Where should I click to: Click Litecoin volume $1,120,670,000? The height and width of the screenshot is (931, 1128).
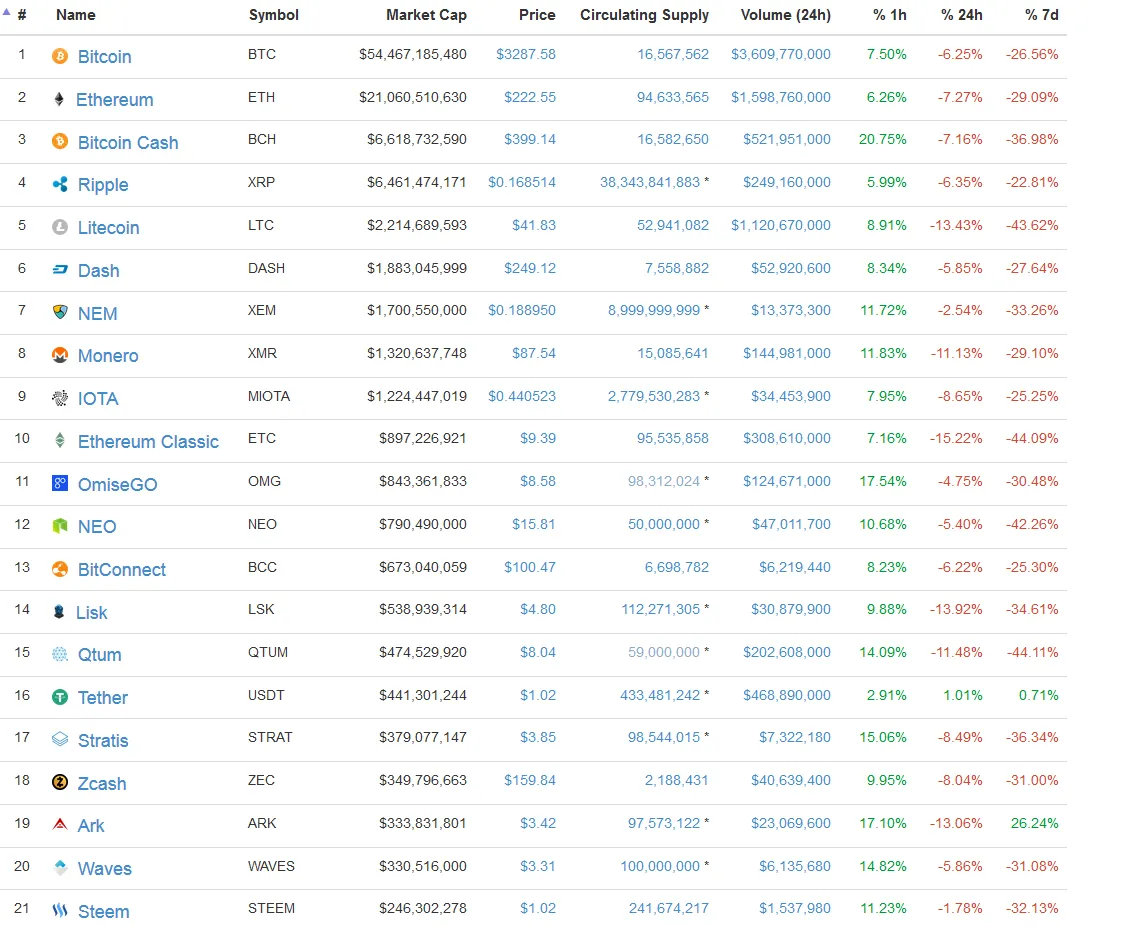pos(781,226)
